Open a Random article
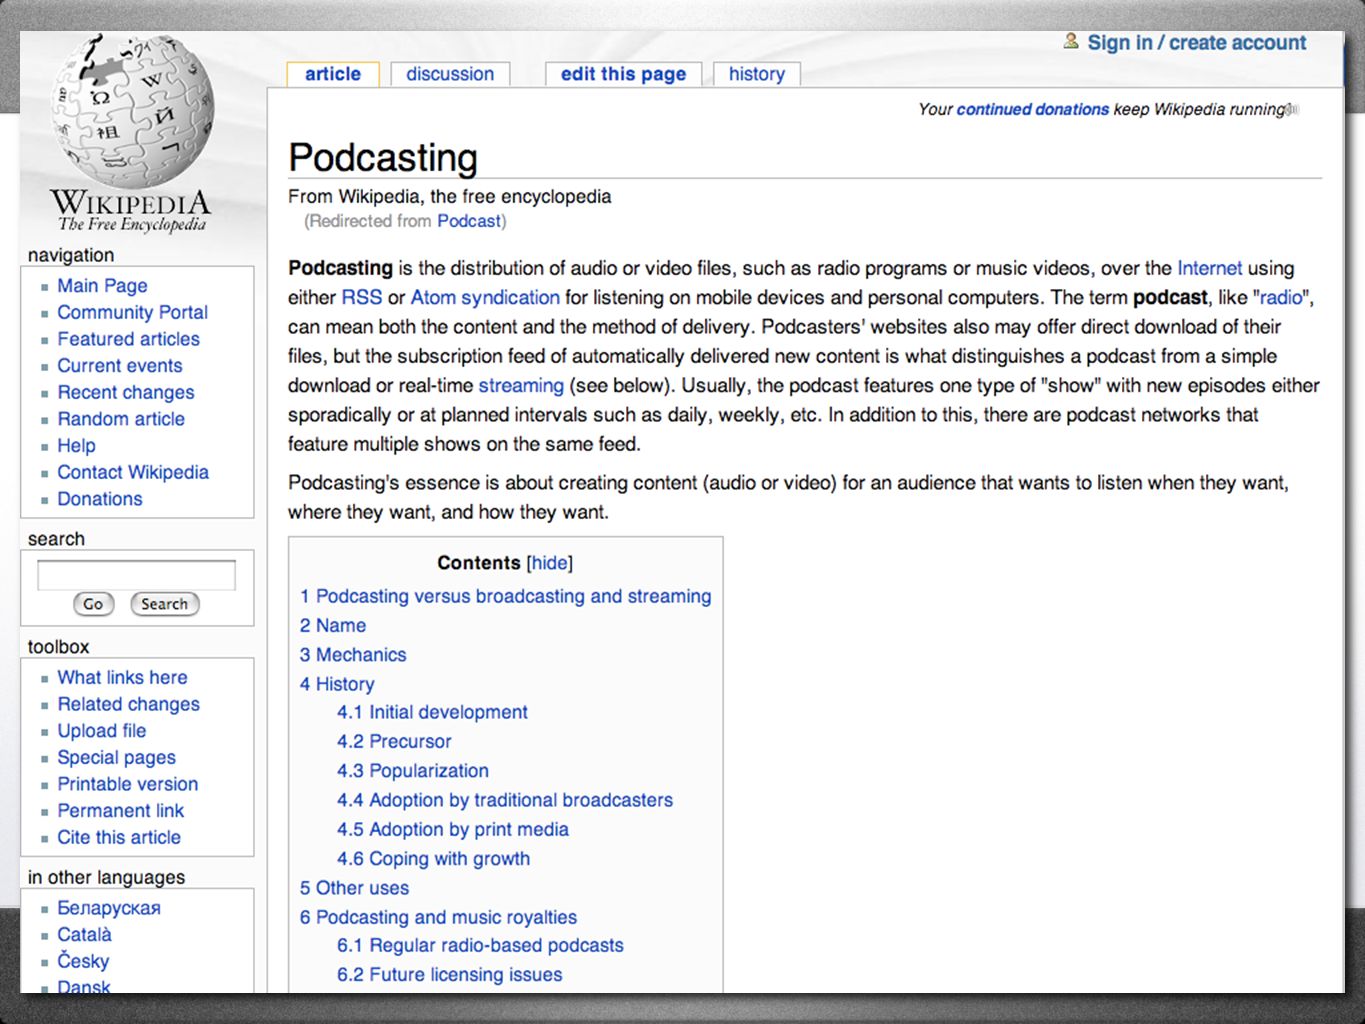This screenshot has height=1024, width=1365. 121,419
